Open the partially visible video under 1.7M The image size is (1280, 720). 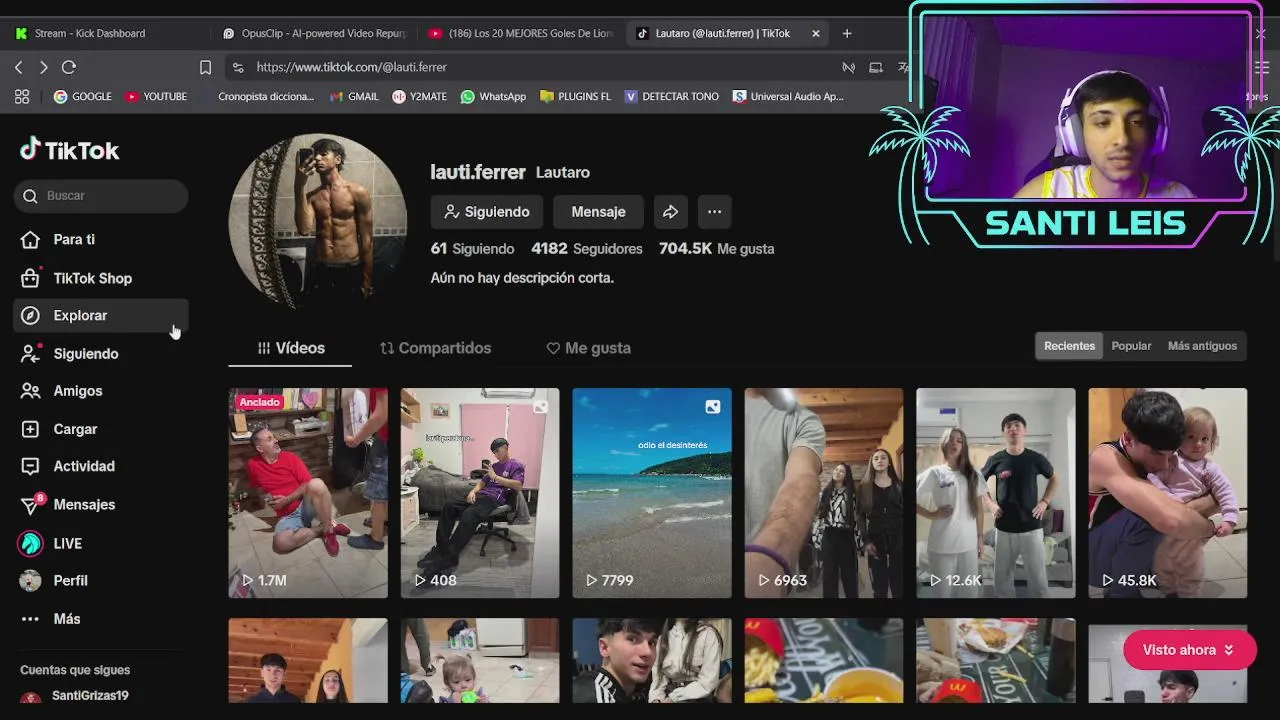pyautogui.click(x=308, y=660)
